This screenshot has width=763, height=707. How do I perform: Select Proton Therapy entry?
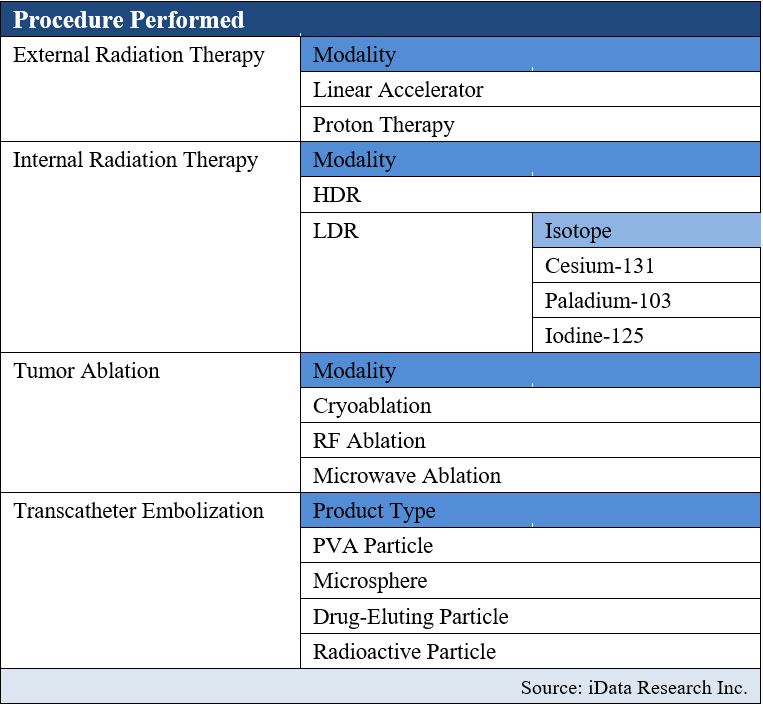point(530,125)
